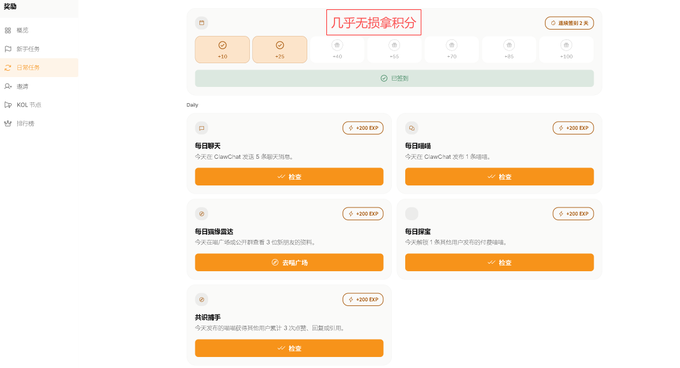The image size is (680, 368).
Task: Click 检查 button under 每日聊天
Action: coord(289,177)
